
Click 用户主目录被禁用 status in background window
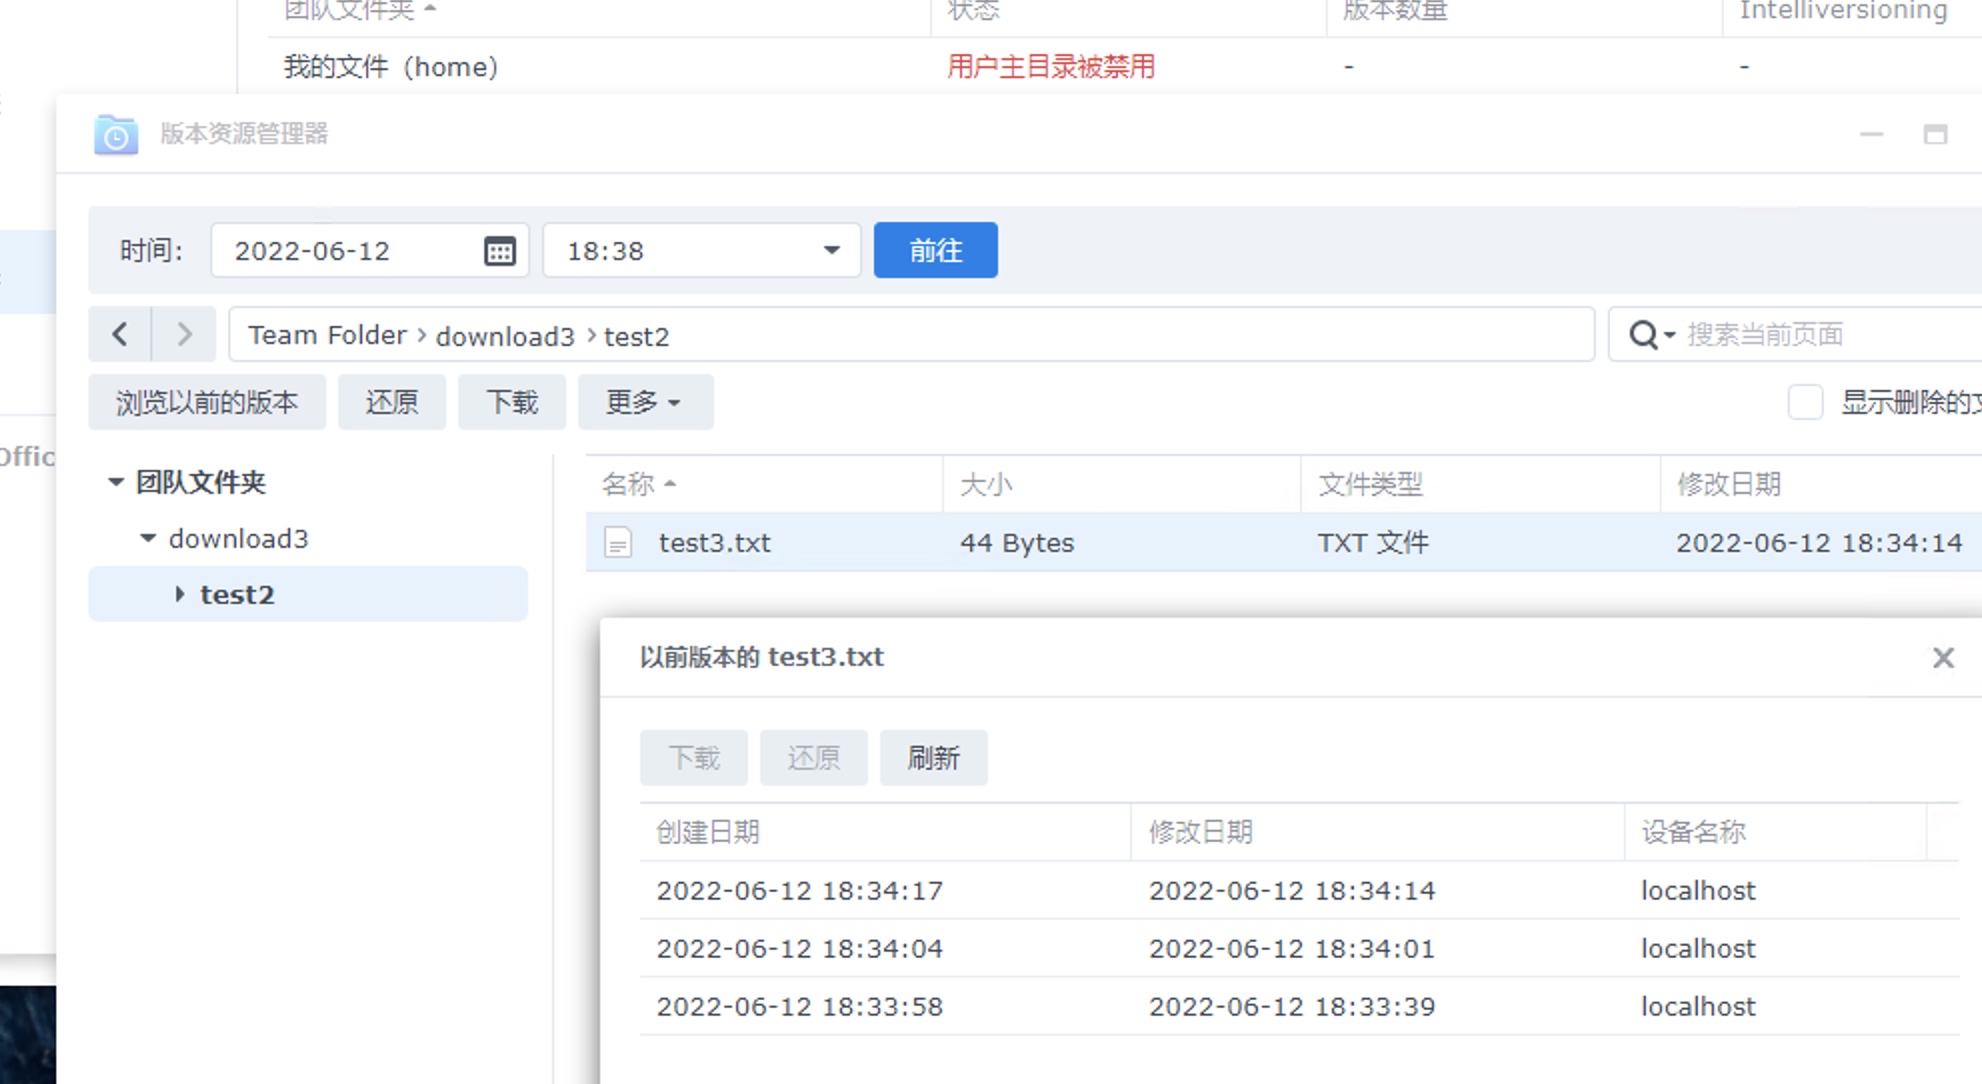pos(1051,67)
